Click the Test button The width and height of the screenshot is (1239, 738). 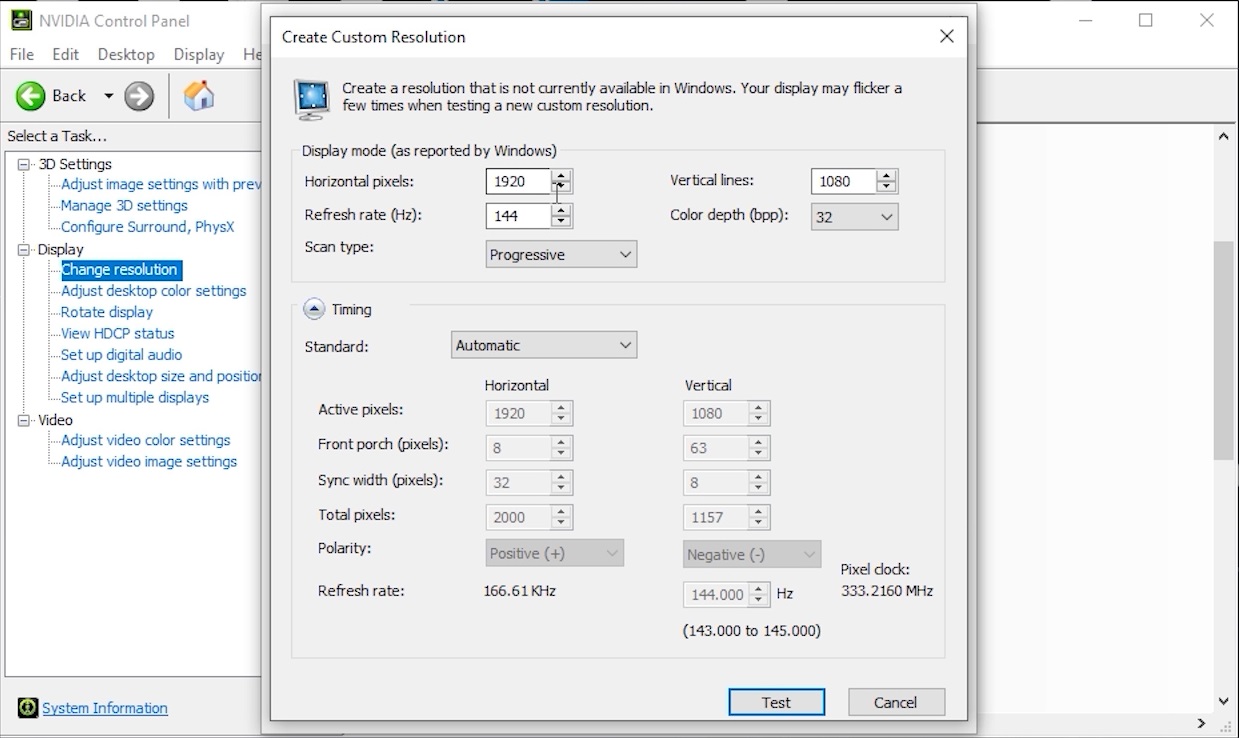tap(776, 702)
